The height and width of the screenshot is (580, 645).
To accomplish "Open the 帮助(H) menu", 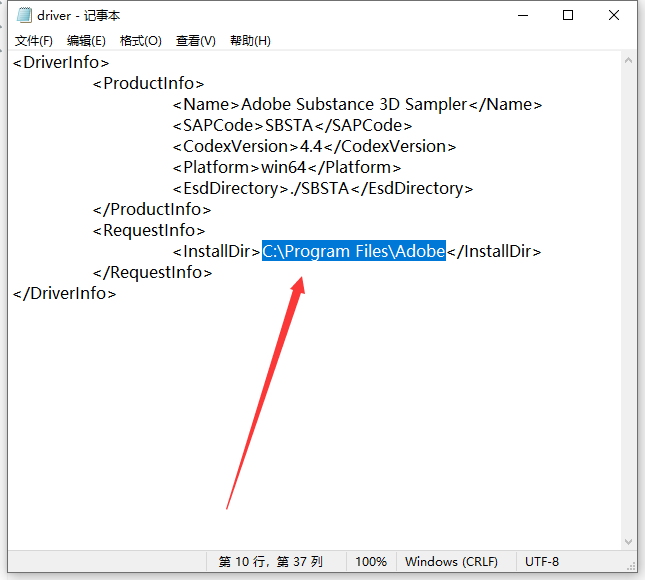I will tap(250, 41).
